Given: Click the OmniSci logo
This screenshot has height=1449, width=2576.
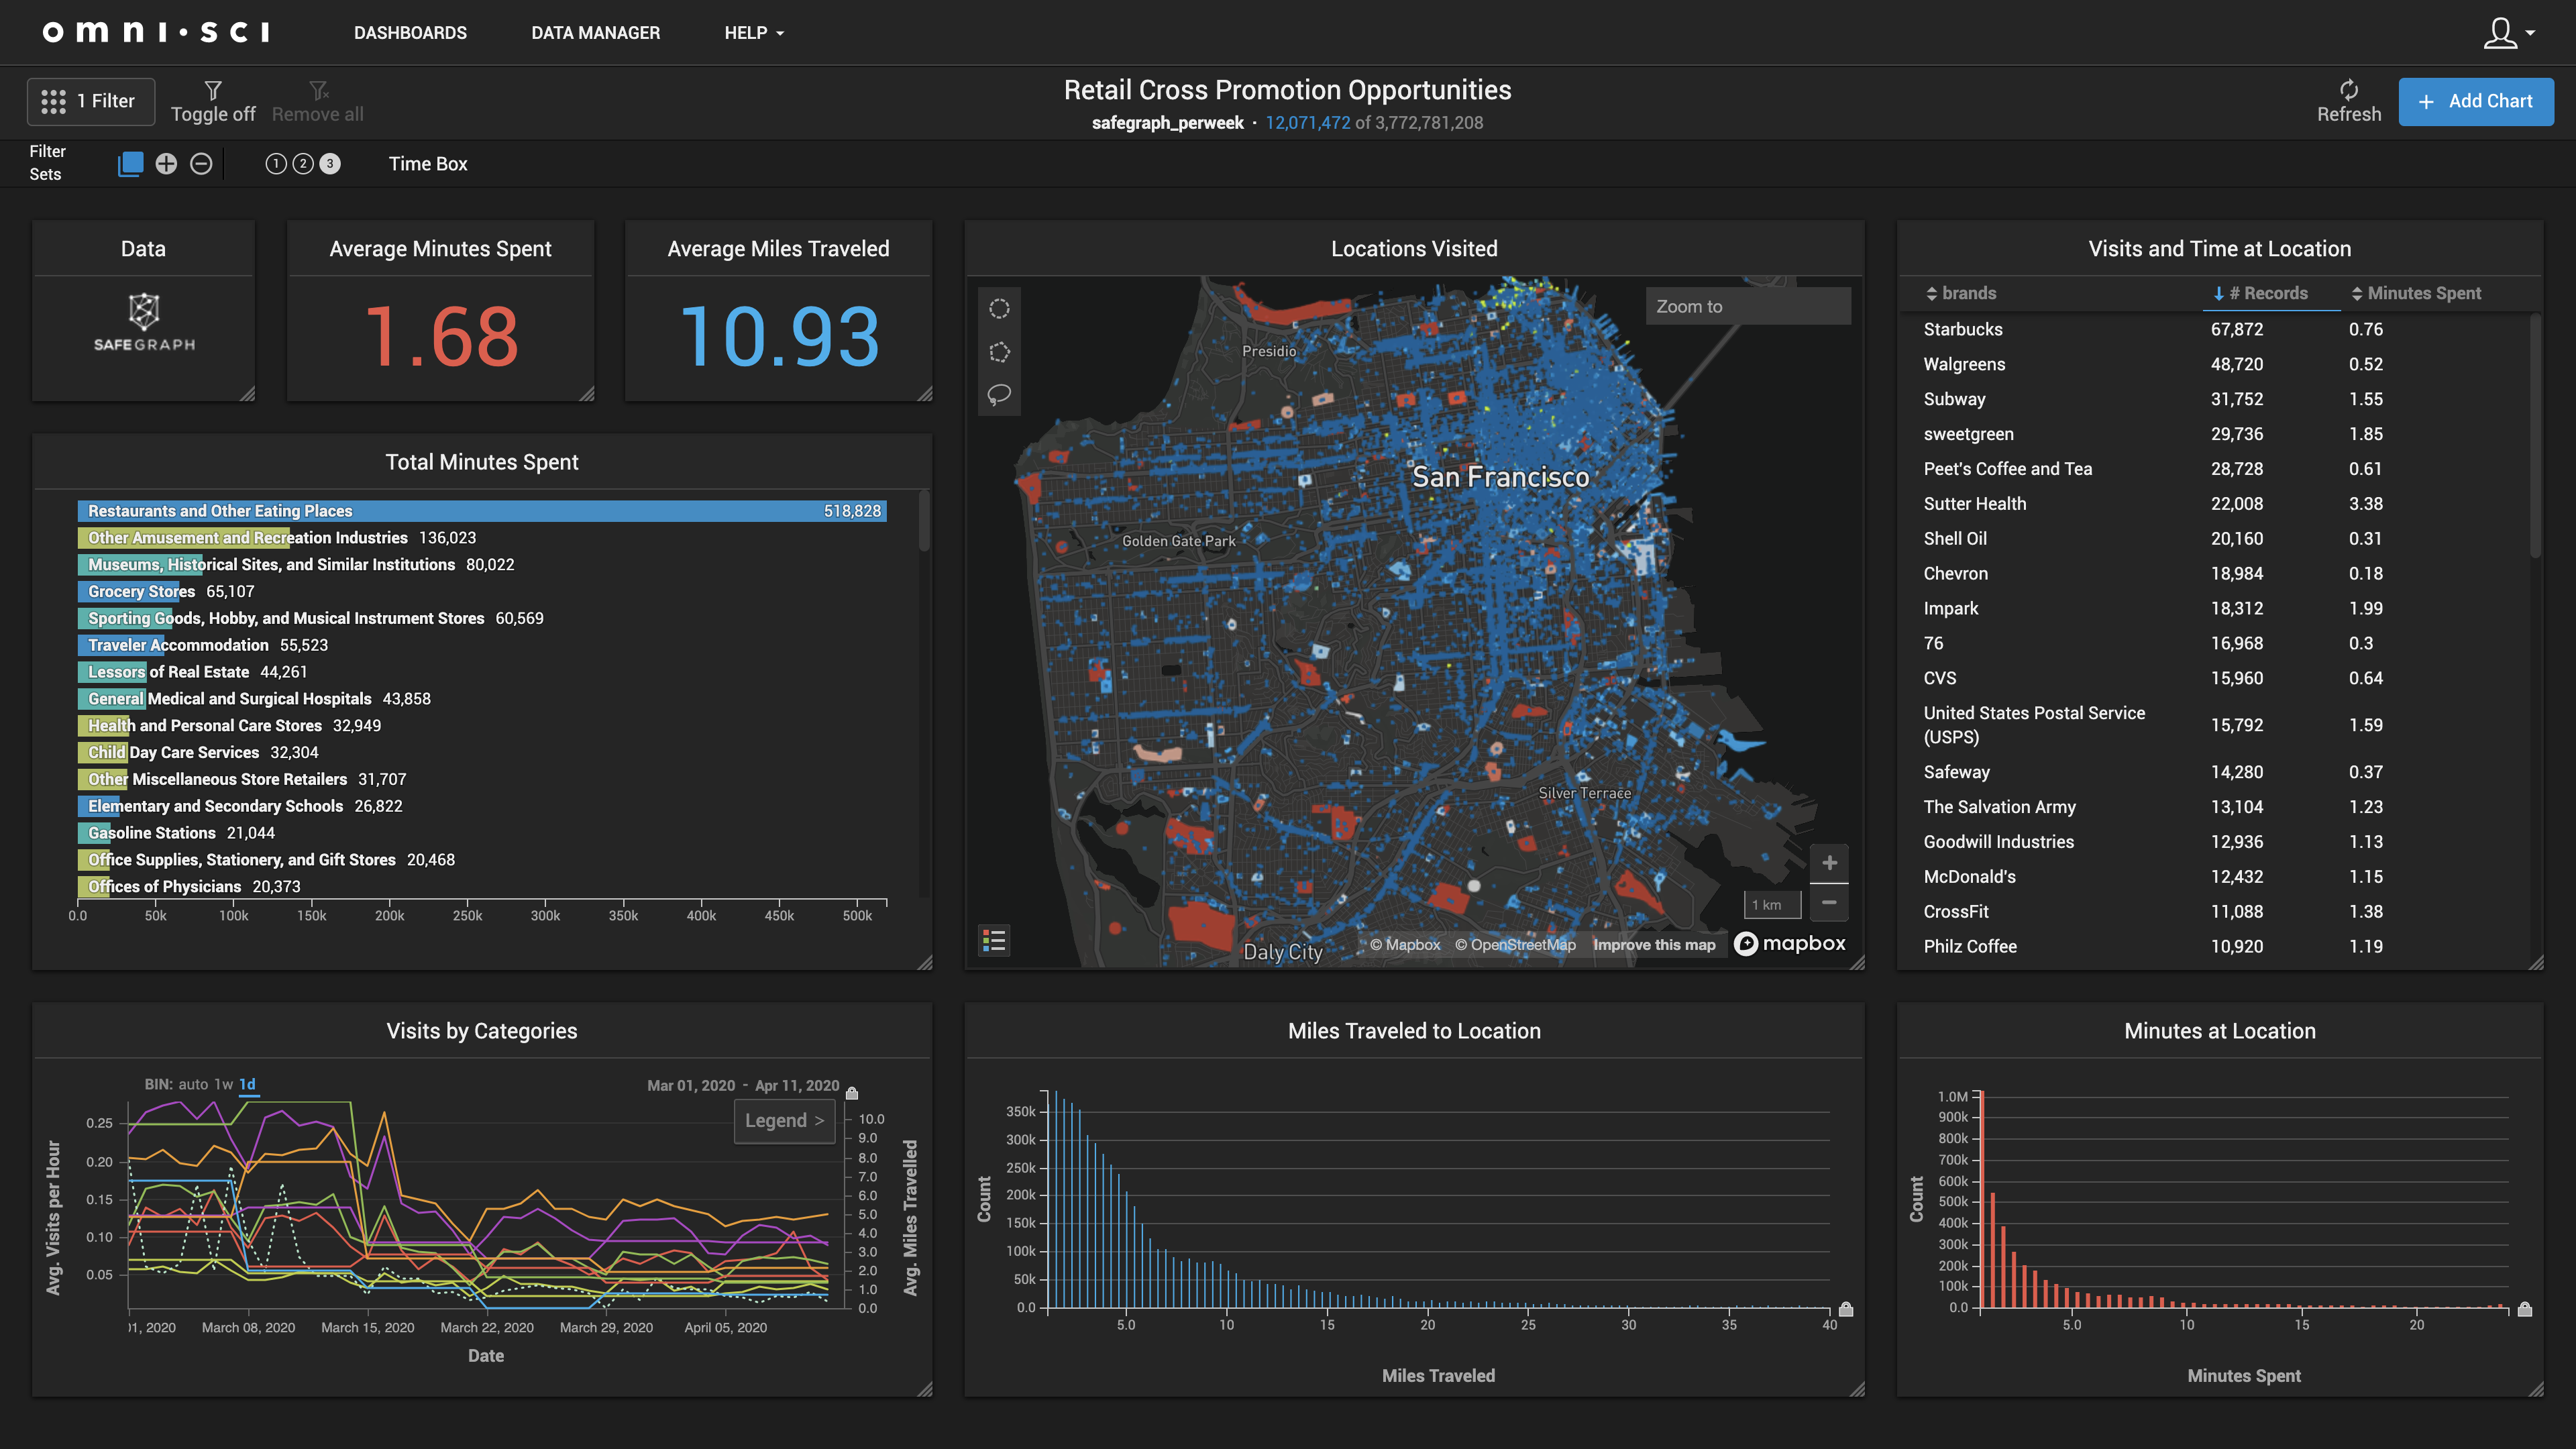Looking at the screenshot, I should [x=156, y=32].
